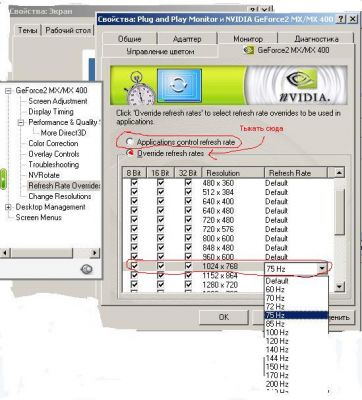Click the stopwatch icon in the NVIDIA banner
The width and height of the screenshot is (362, 400).
click(x=139, y=88)
